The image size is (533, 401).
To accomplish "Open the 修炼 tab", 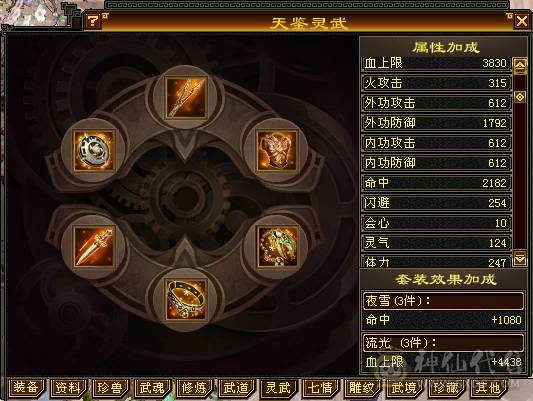I will point(194,388).
